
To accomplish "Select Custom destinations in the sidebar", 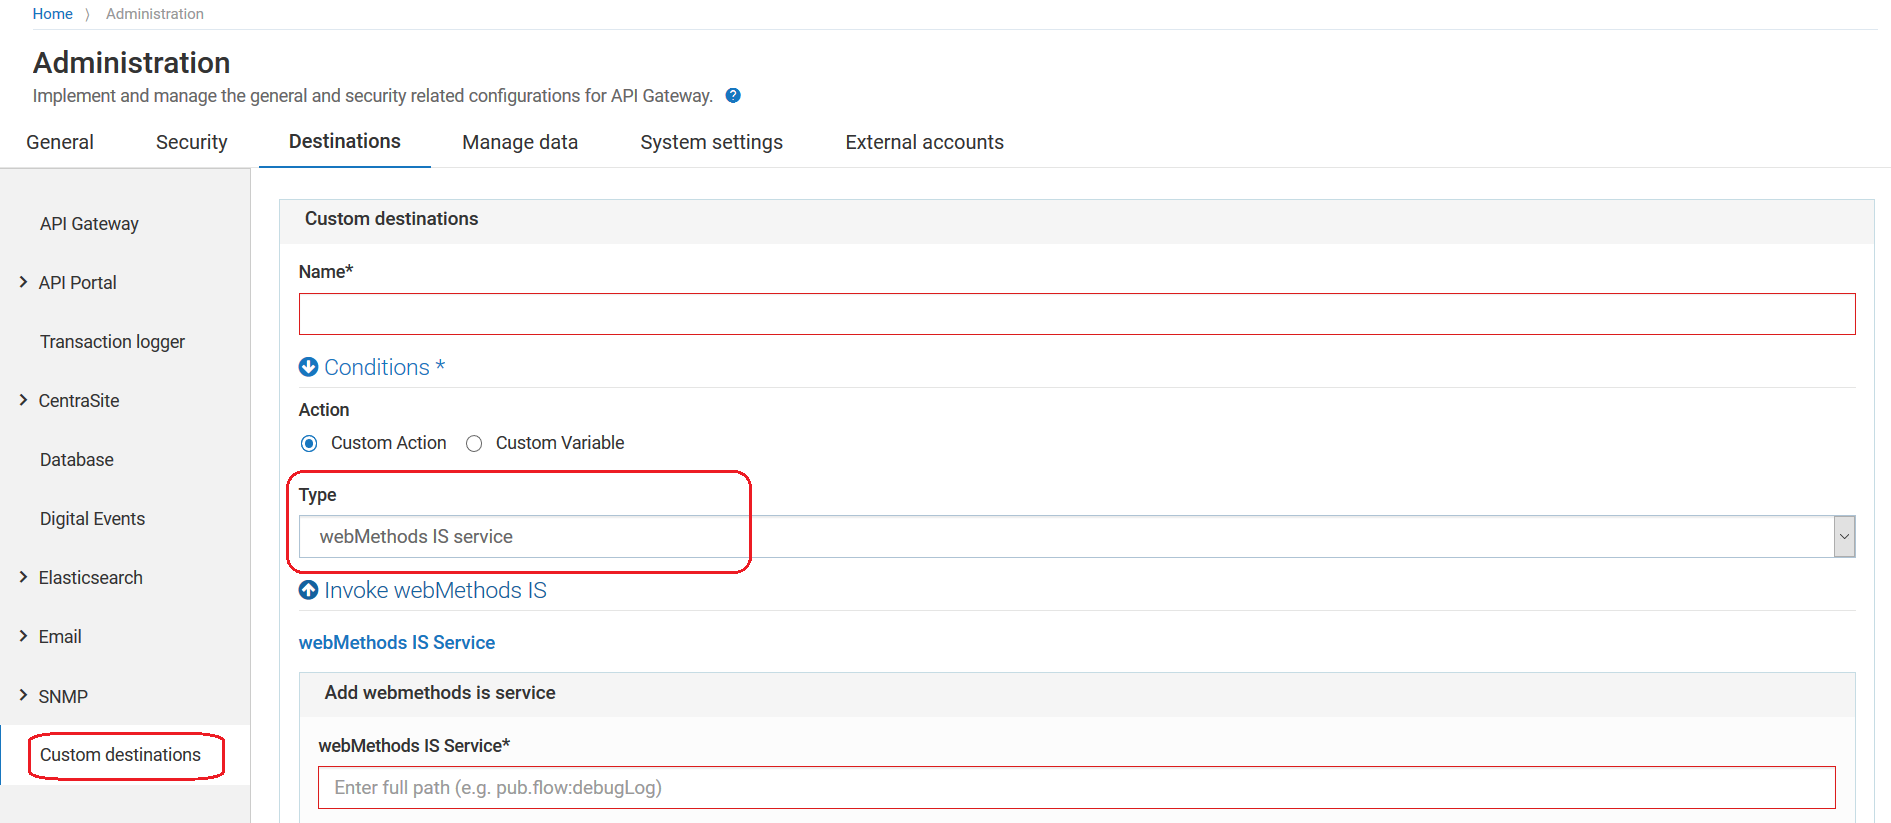I will click(120, 755).
